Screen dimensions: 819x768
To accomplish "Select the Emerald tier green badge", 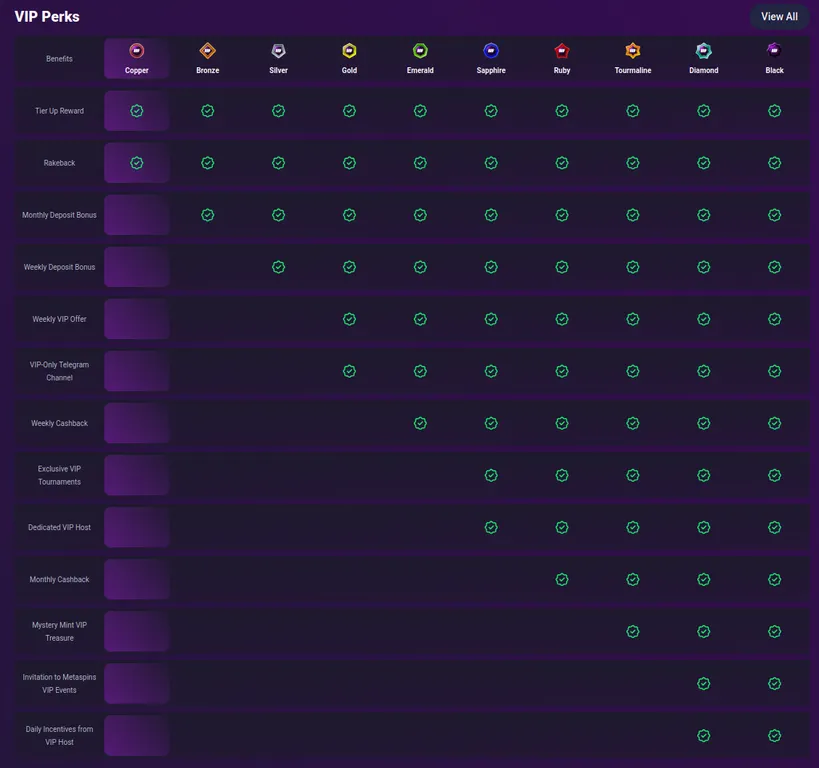I will (x=420, y=51).
